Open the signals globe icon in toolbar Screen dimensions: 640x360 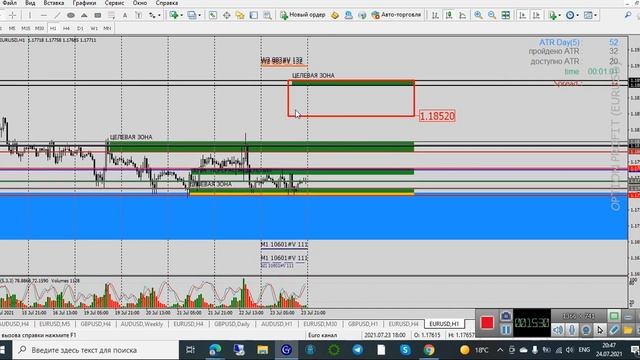362,15
